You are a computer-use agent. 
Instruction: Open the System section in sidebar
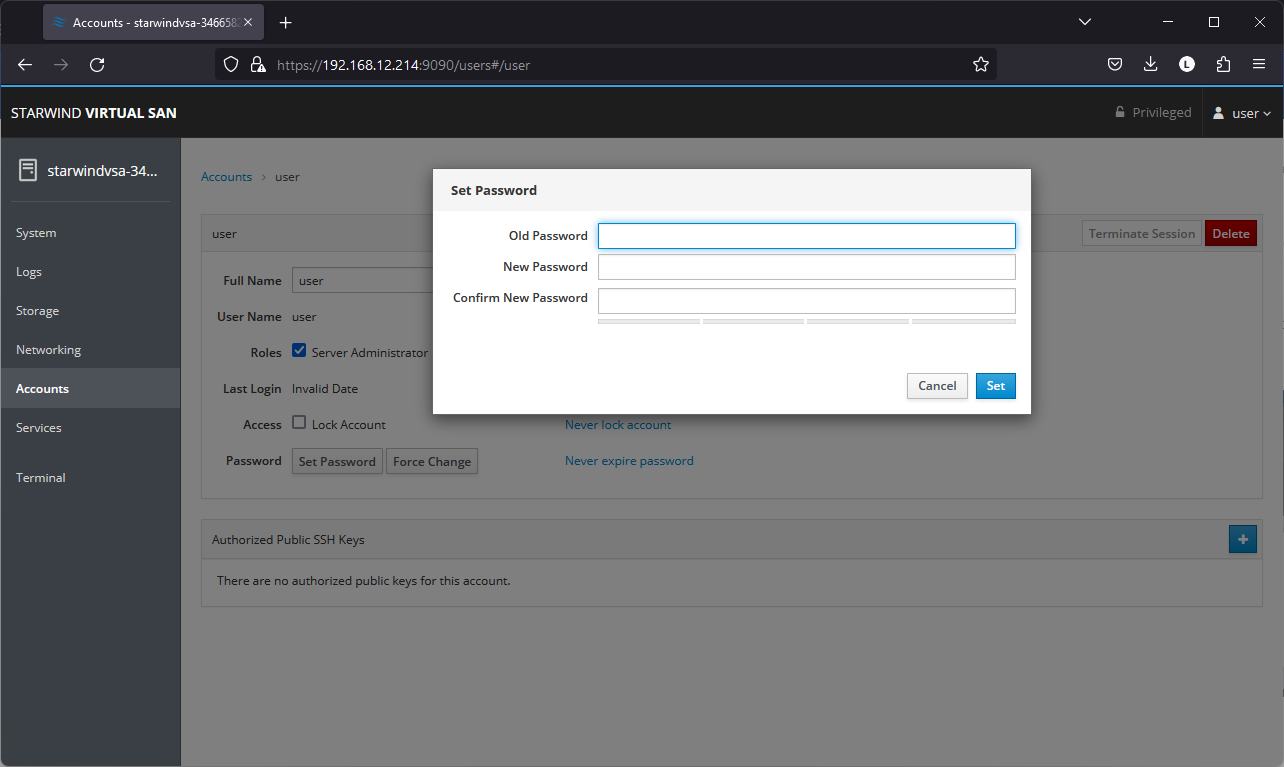pos(90,233)
